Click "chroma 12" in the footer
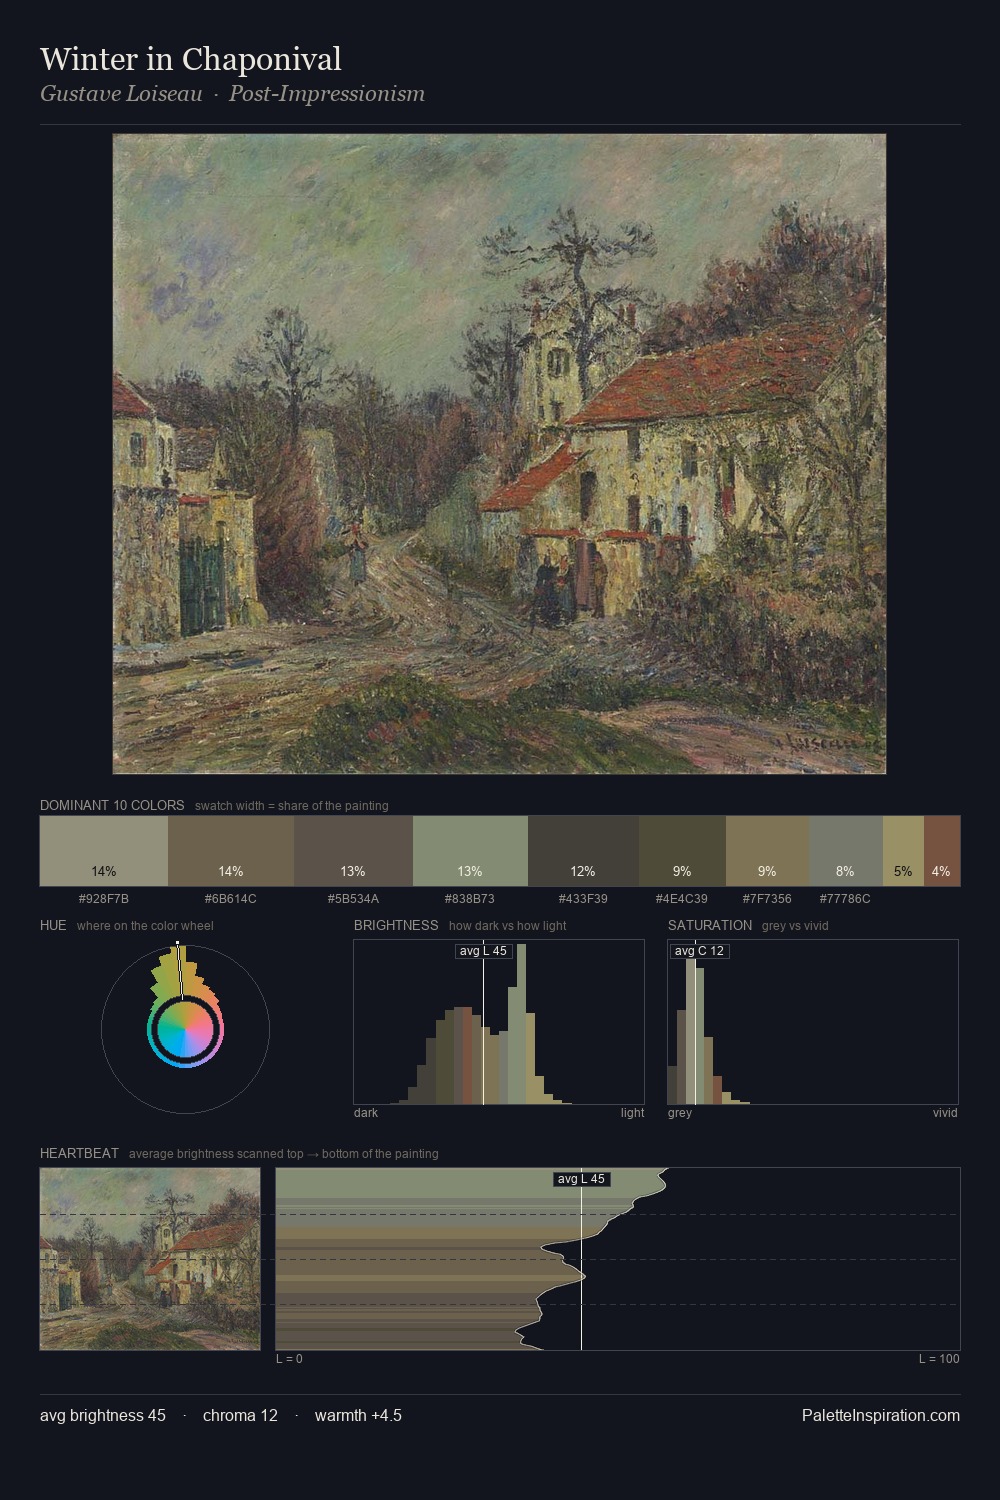 pyautogui.click(x=240, y=1415)
